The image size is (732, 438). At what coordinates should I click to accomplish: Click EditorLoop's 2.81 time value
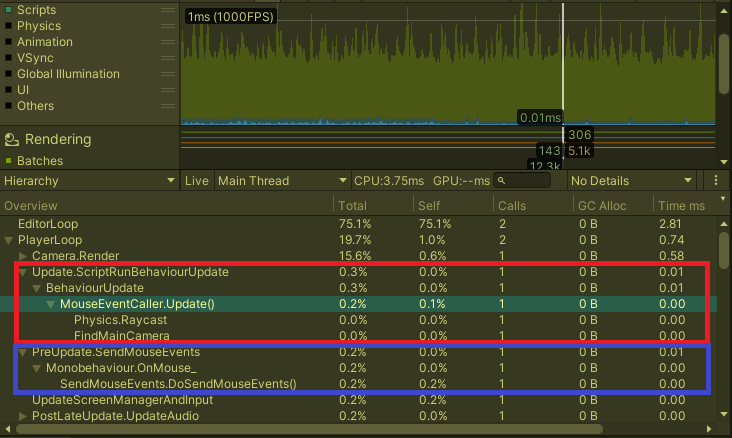[671, 224]
